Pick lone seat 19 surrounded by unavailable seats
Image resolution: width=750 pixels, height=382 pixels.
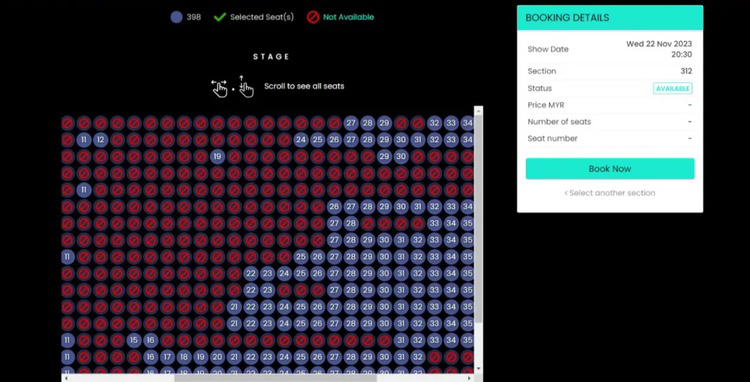[217, 157]
